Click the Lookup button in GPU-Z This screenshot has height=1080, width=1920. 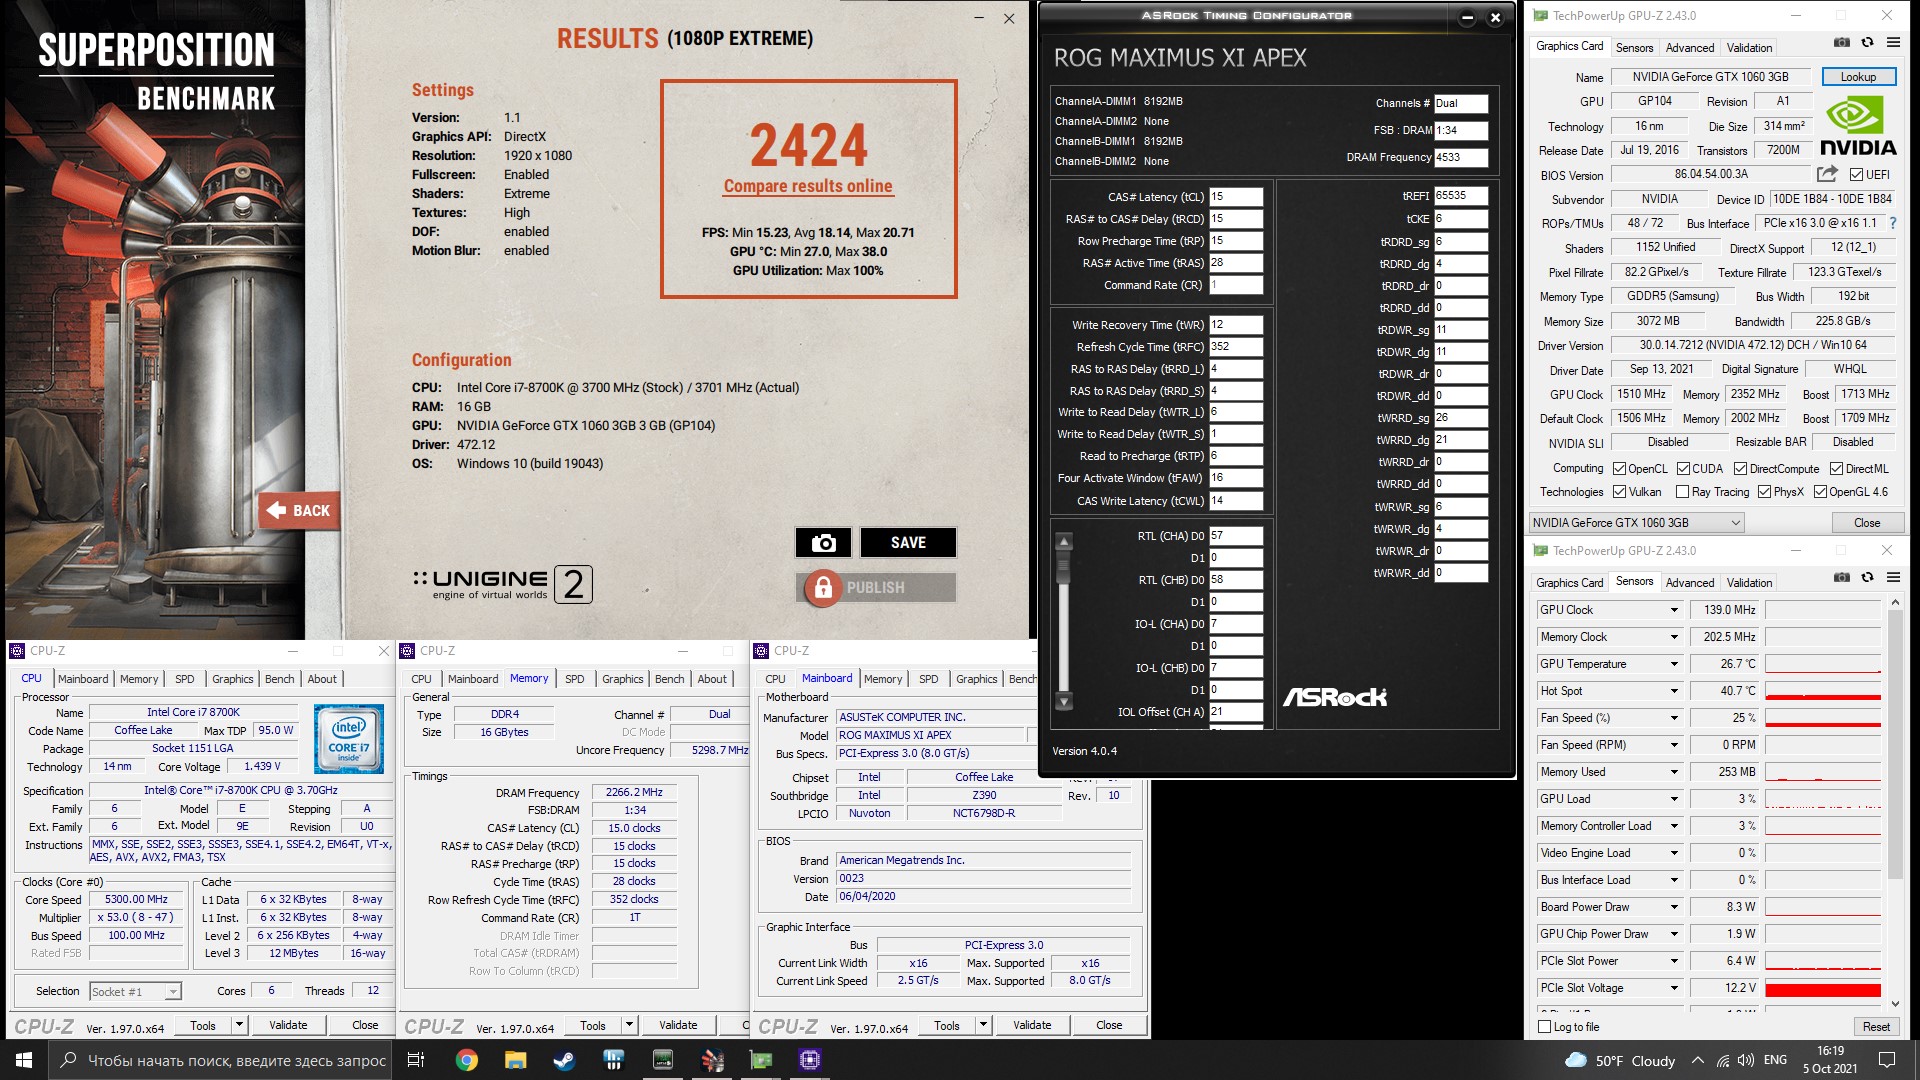coord(1858,77)
